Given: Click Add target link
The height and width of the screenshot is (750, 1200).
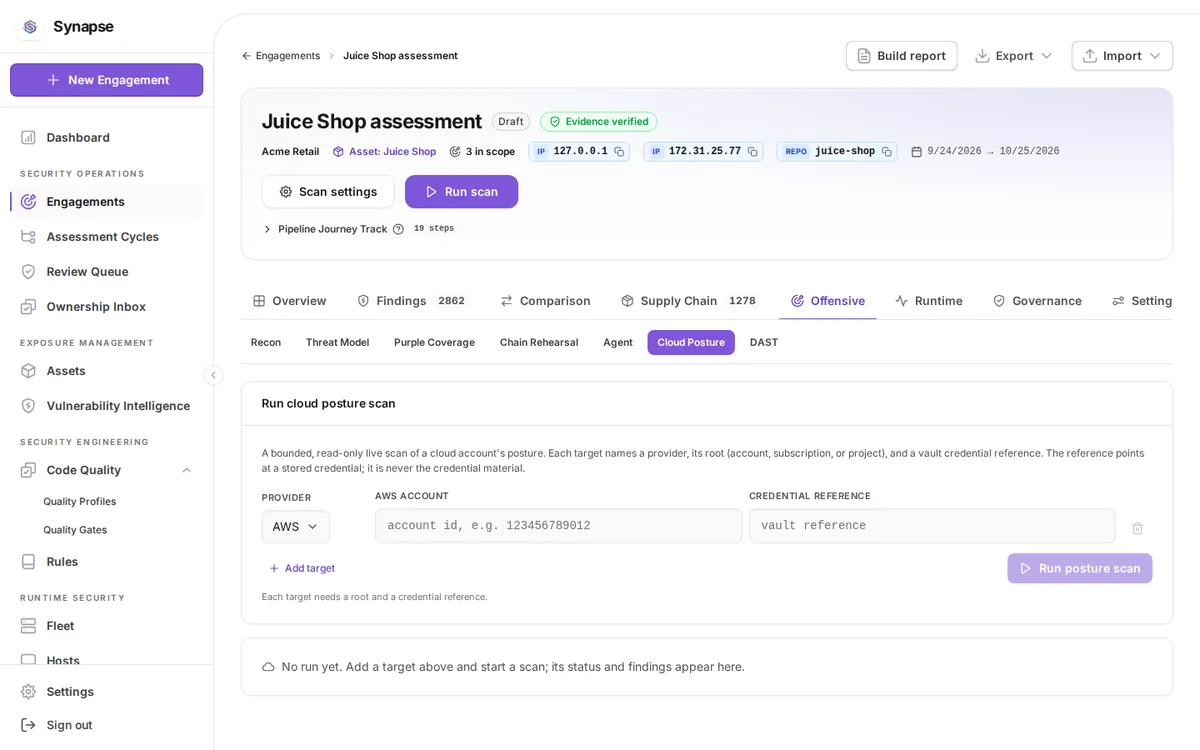Looking at the screenshot, I should click(x=302, y=568).
